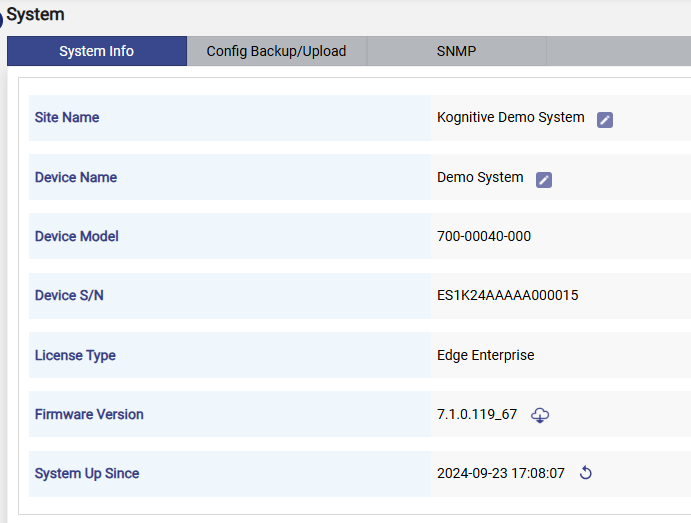Open the Config Backup/Upload tab

(x=276, y=51)
